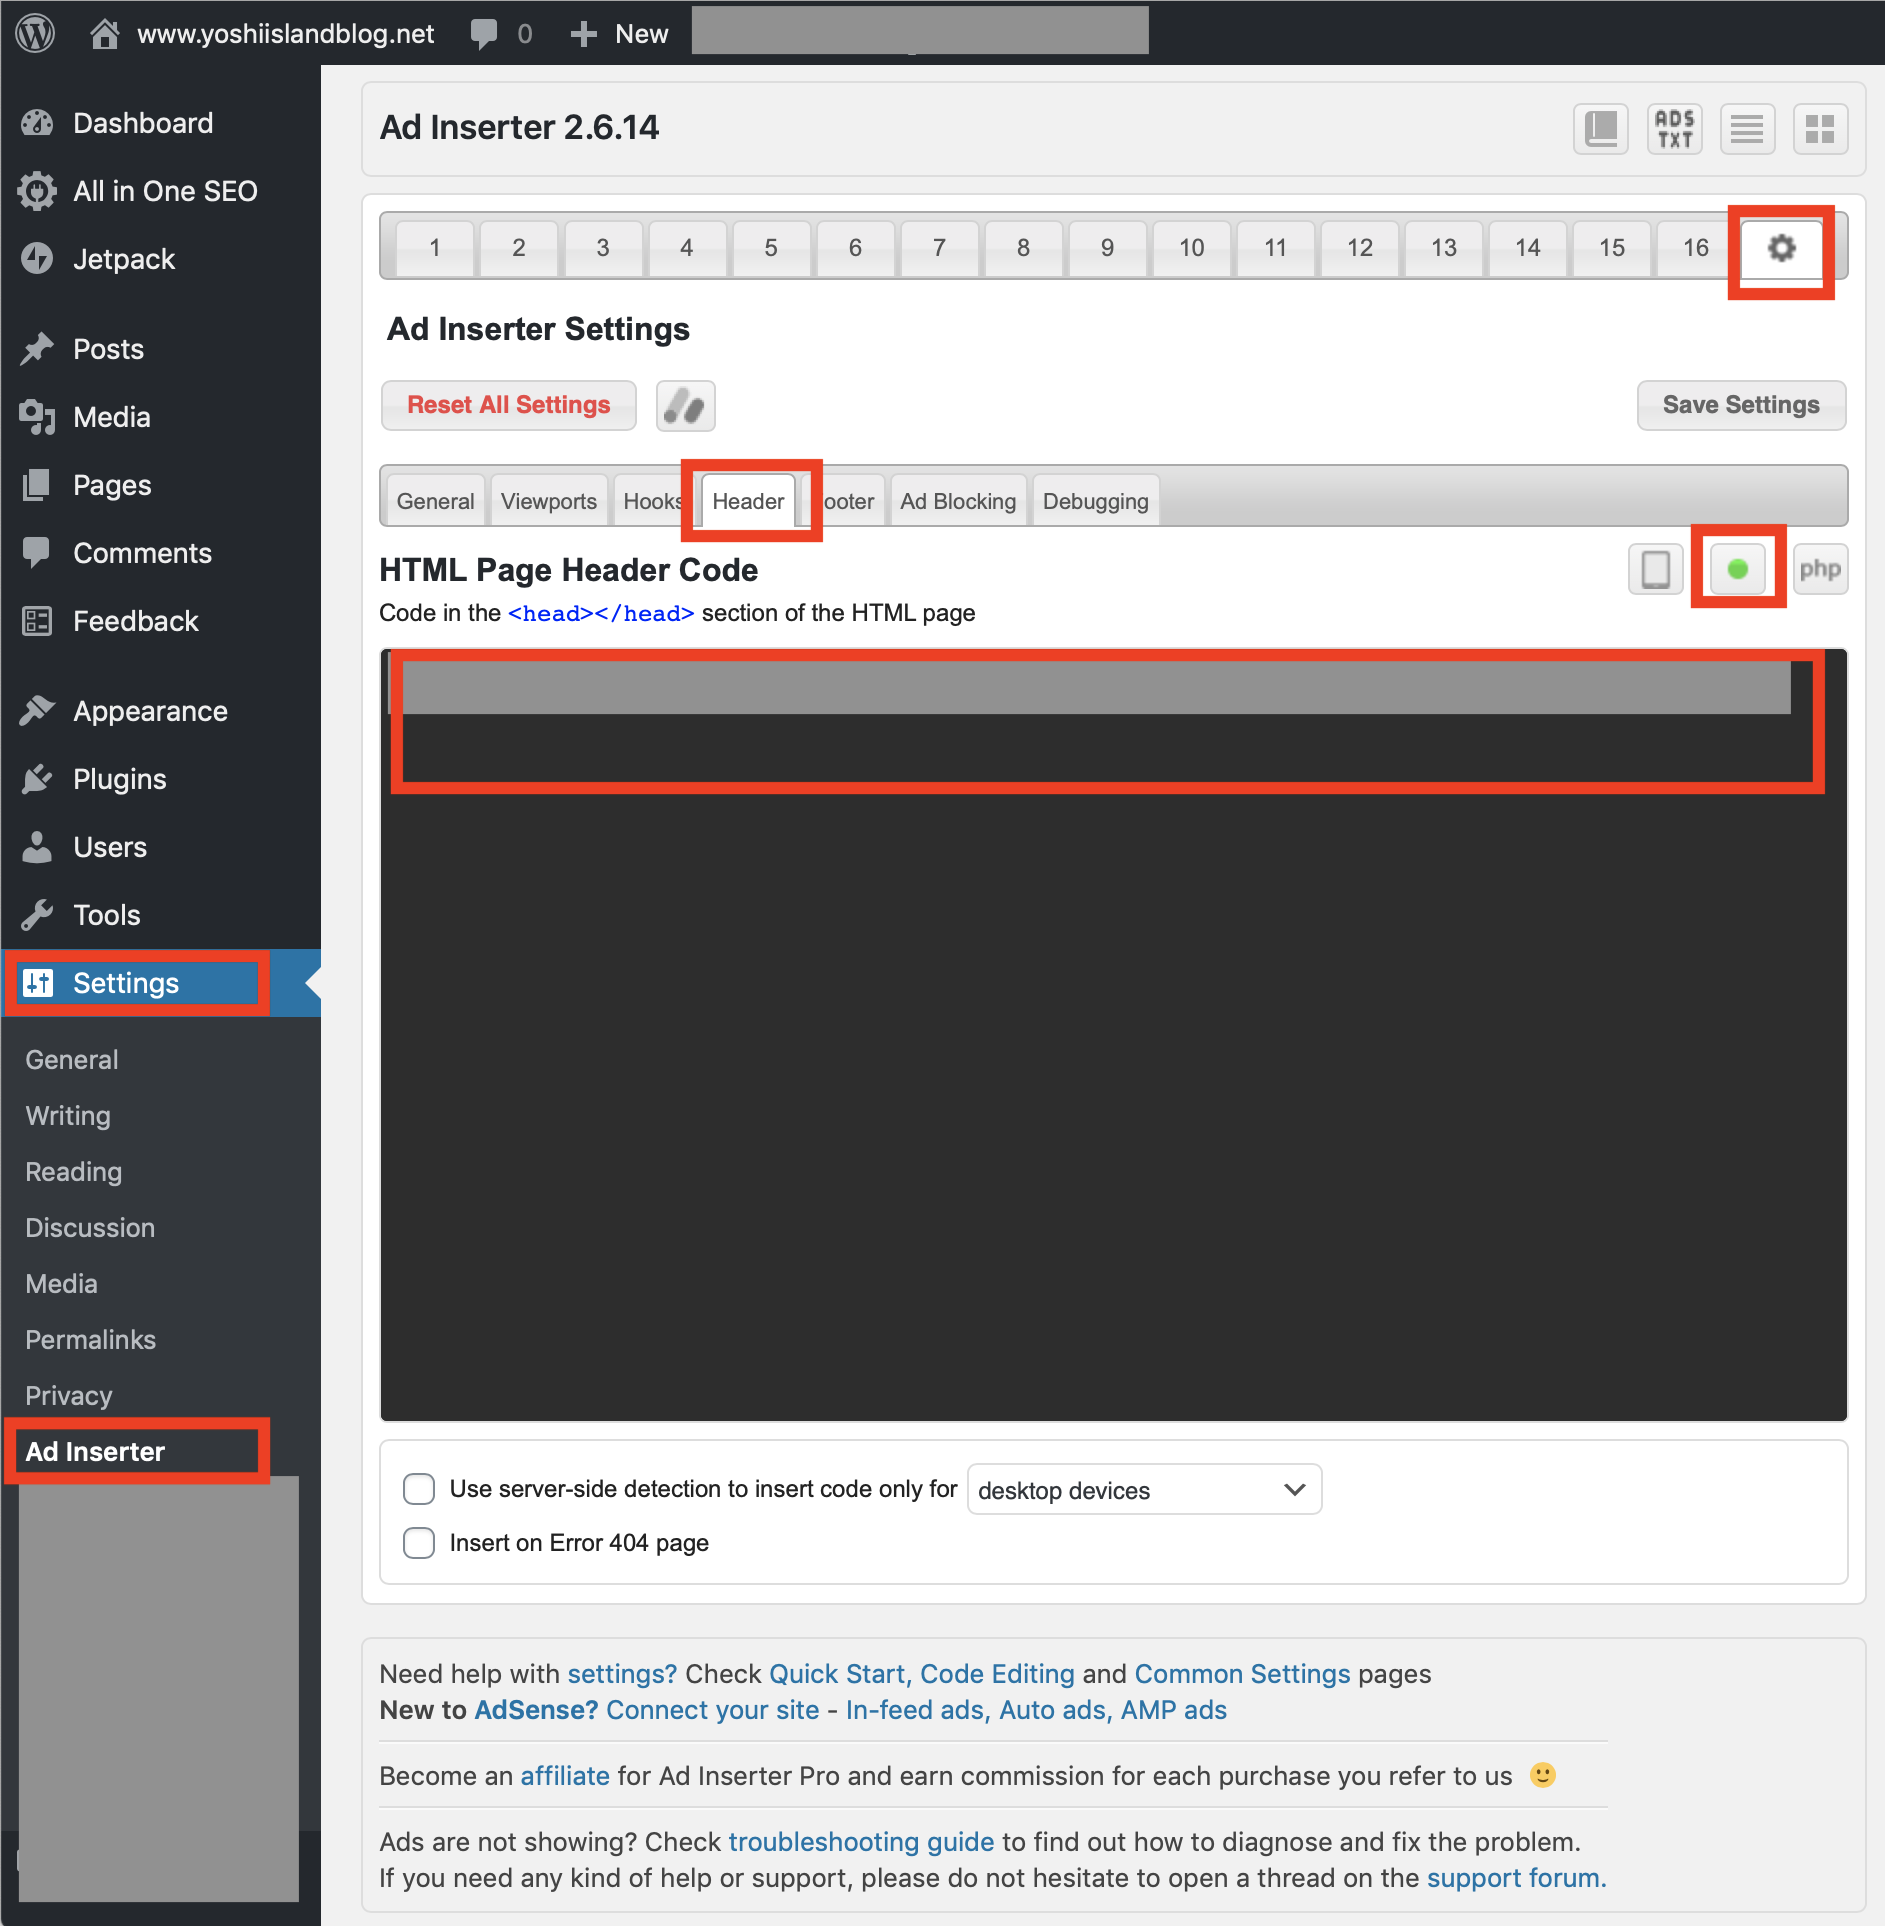Toggle the green enable header code button
This screenshot has width=1885, height=1926.
pyautogui.click(x=1738, y=570)
